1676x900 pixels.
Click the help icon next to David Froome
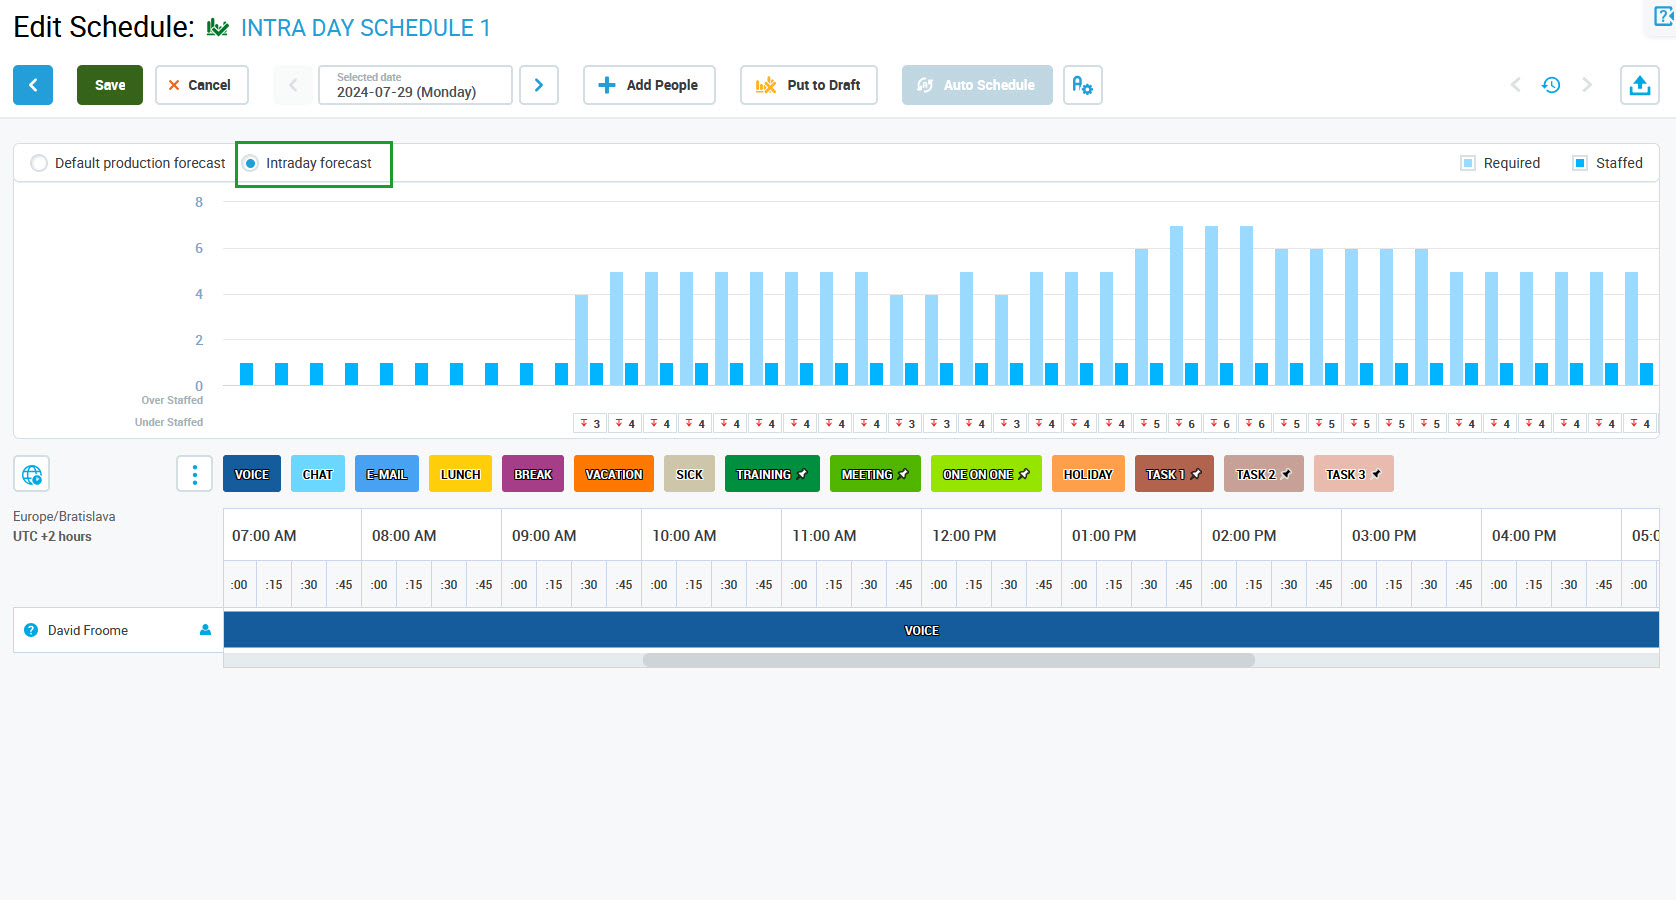point(31,630)
